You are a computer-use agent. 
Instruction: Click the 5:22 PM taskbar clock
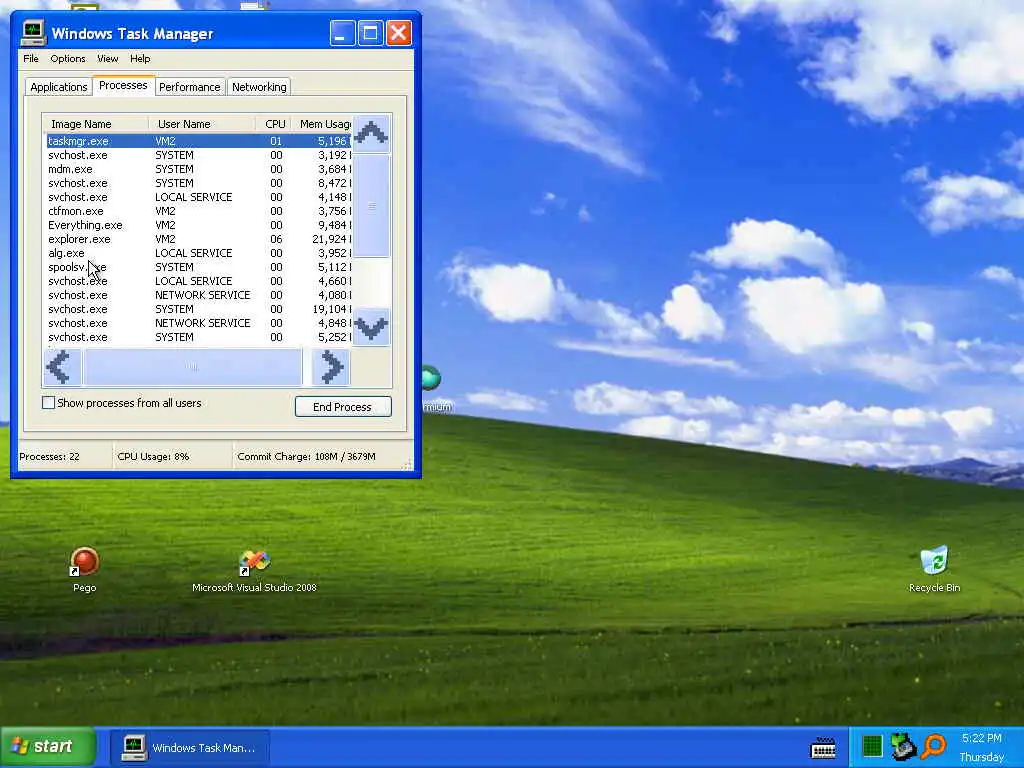click(x=982, y=738)
